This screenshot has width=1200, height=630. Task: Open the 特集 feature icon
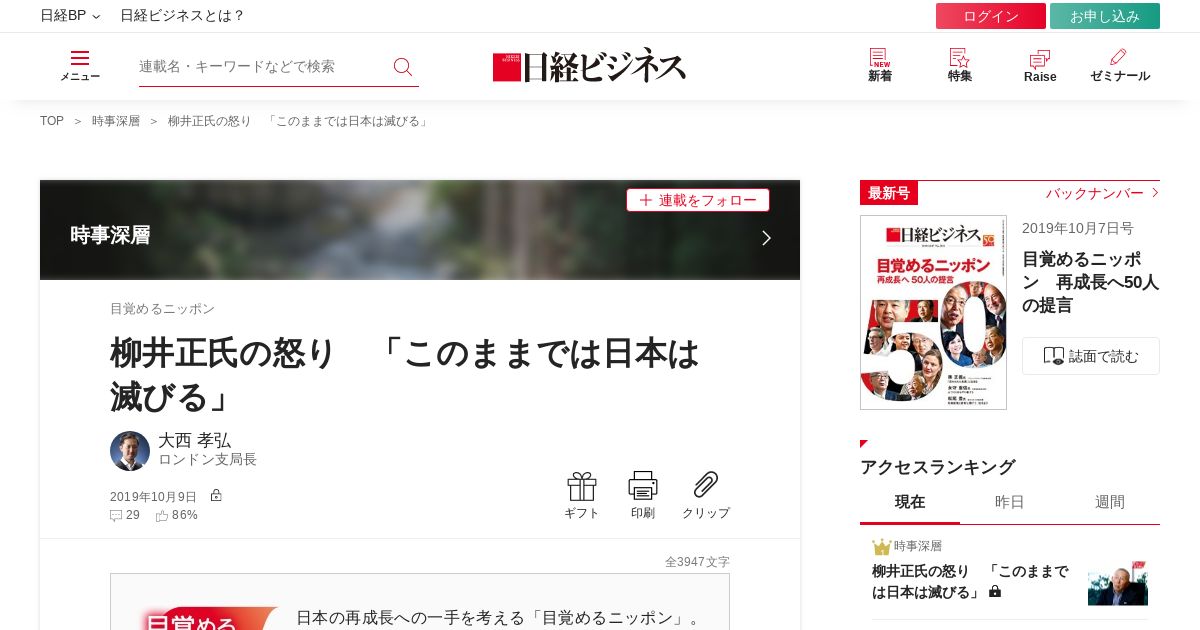(959, 57)
